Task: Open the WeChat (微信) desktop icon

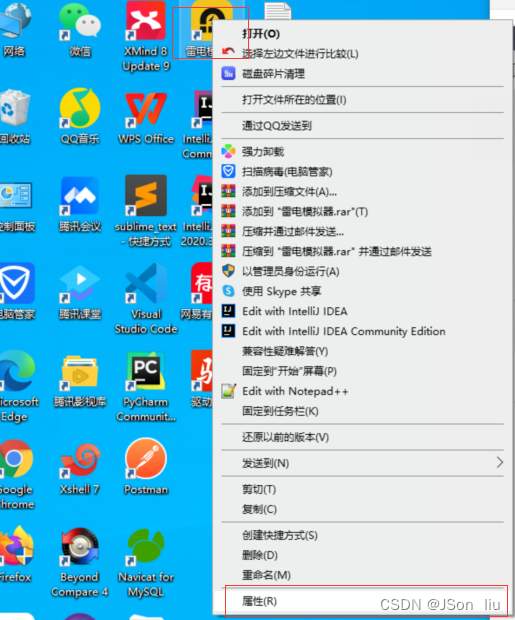Action: pos(80,22)
